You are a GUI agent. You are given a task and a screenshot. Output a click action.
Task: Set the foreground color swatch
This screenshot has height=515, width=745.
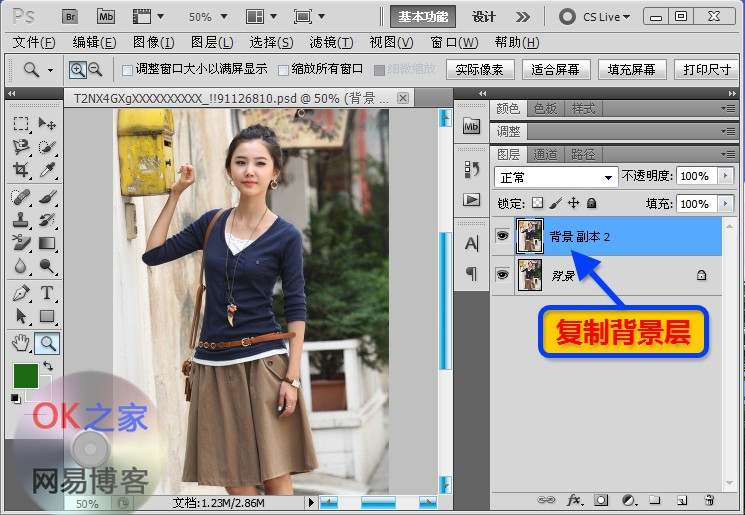point(26,376)
